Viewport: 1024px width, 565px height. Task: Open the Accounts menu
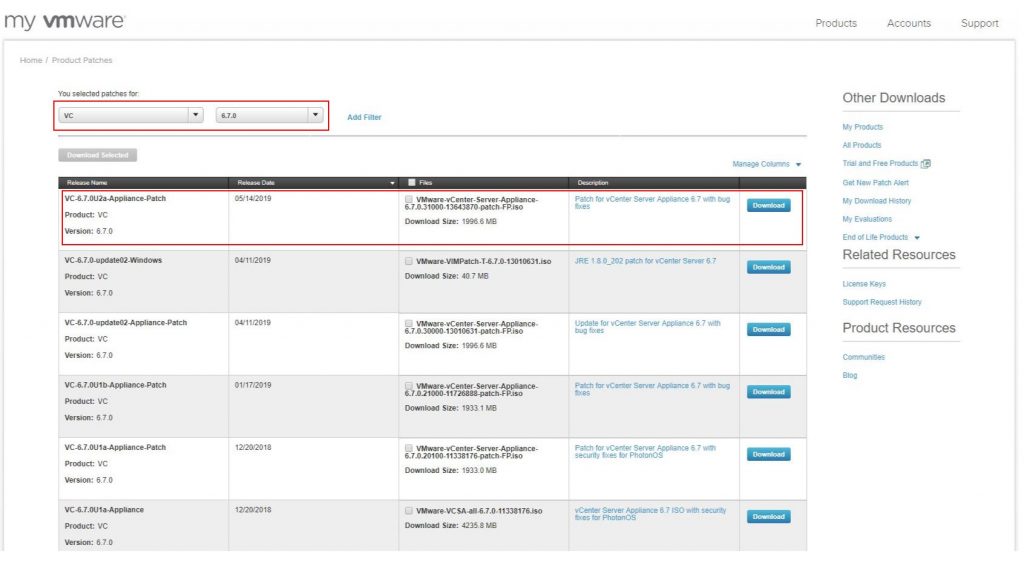908,23
